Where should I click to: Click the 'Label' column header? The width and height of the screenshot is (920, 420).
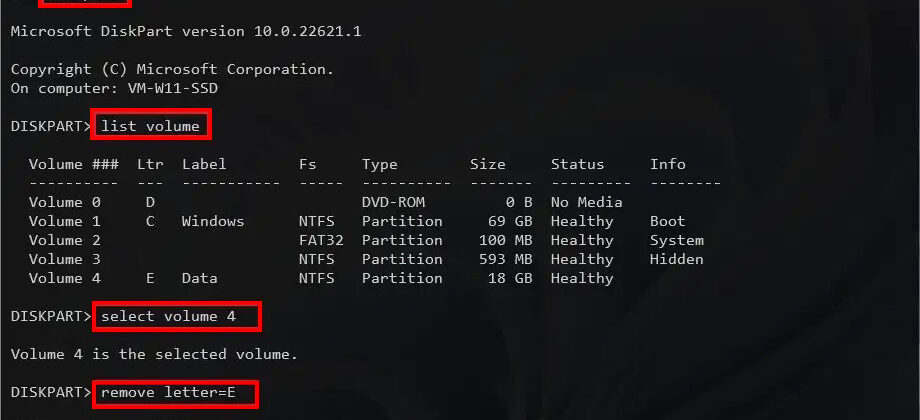pos(204,164)
